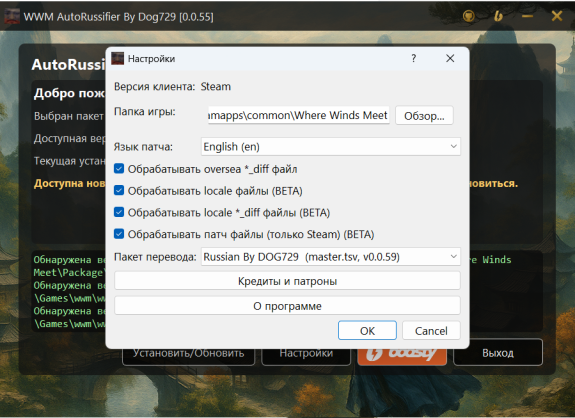This screenshot has width=575, height=418.
Task: Click the AutoRussifier app icon in title bar
Action: point(12,16)
